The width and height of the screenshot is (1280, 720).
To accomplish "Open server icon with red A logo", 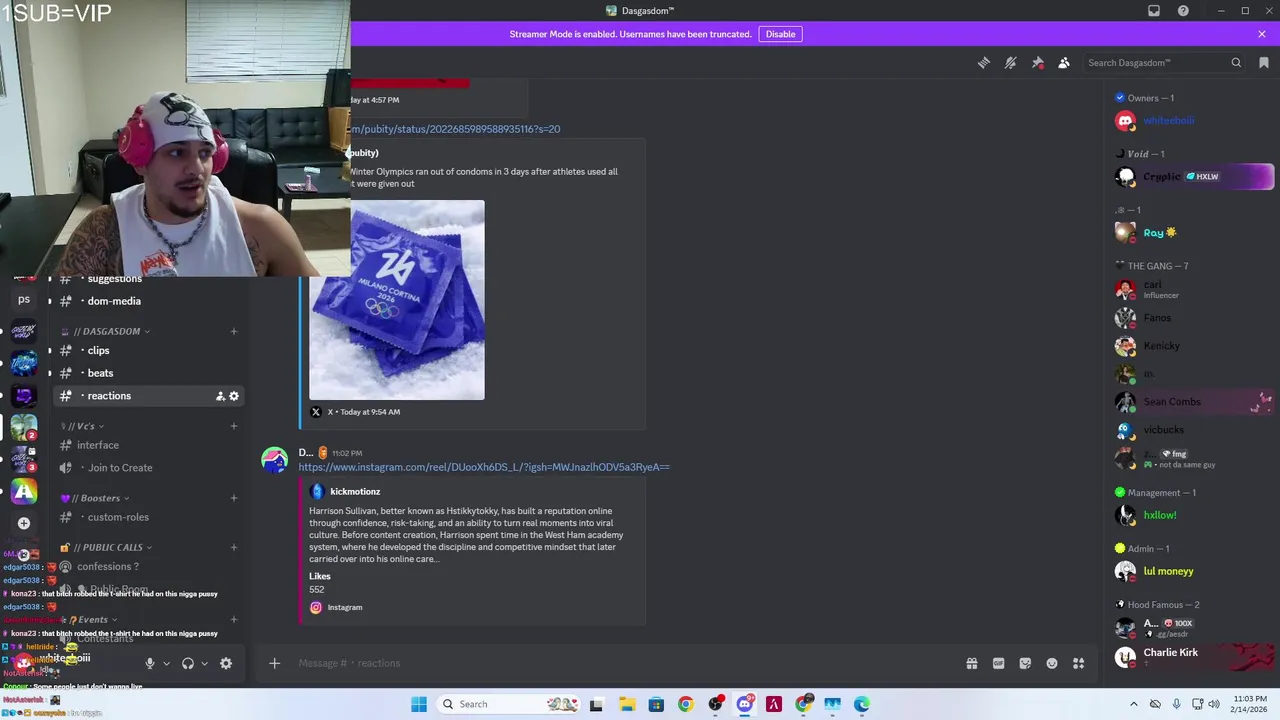I will point(24,492).
